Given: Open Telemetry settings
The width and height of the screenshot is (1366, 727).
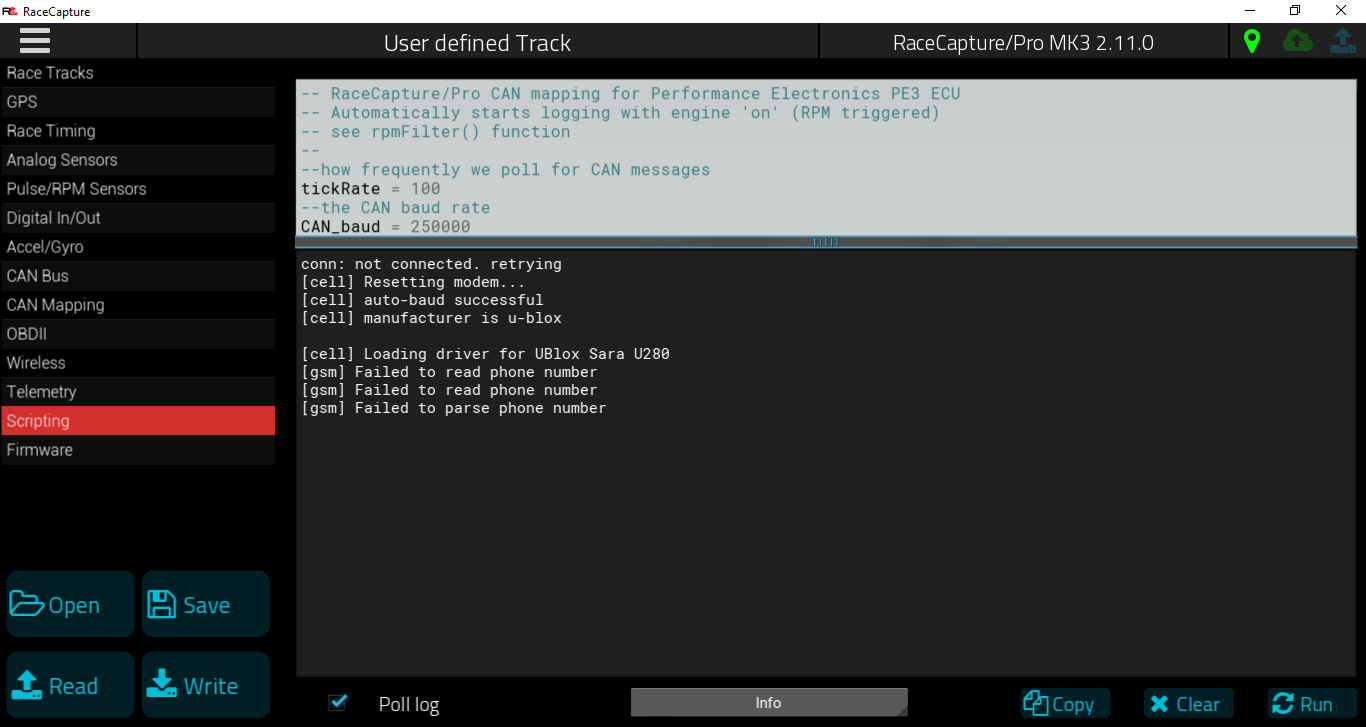Looking at the screenshot, I should click(x=138, y=392).
